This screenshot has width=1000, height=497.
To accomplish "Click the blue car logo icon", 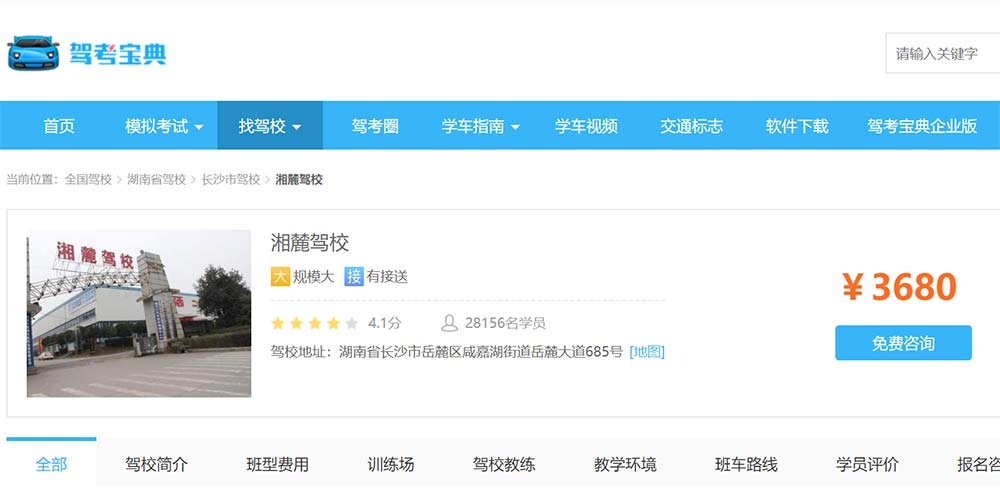I will click(x=33, y=53).
